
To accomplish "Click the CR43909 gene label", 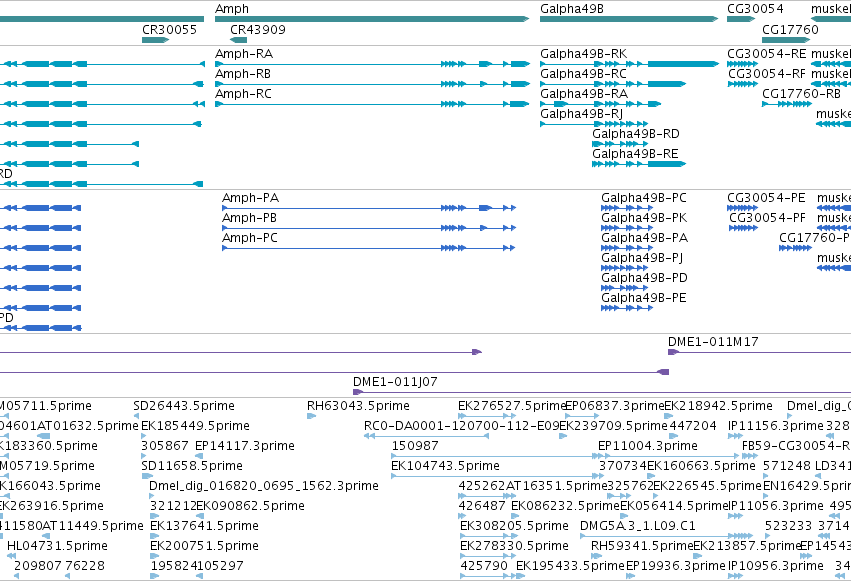I will click(x=258, y=29).
